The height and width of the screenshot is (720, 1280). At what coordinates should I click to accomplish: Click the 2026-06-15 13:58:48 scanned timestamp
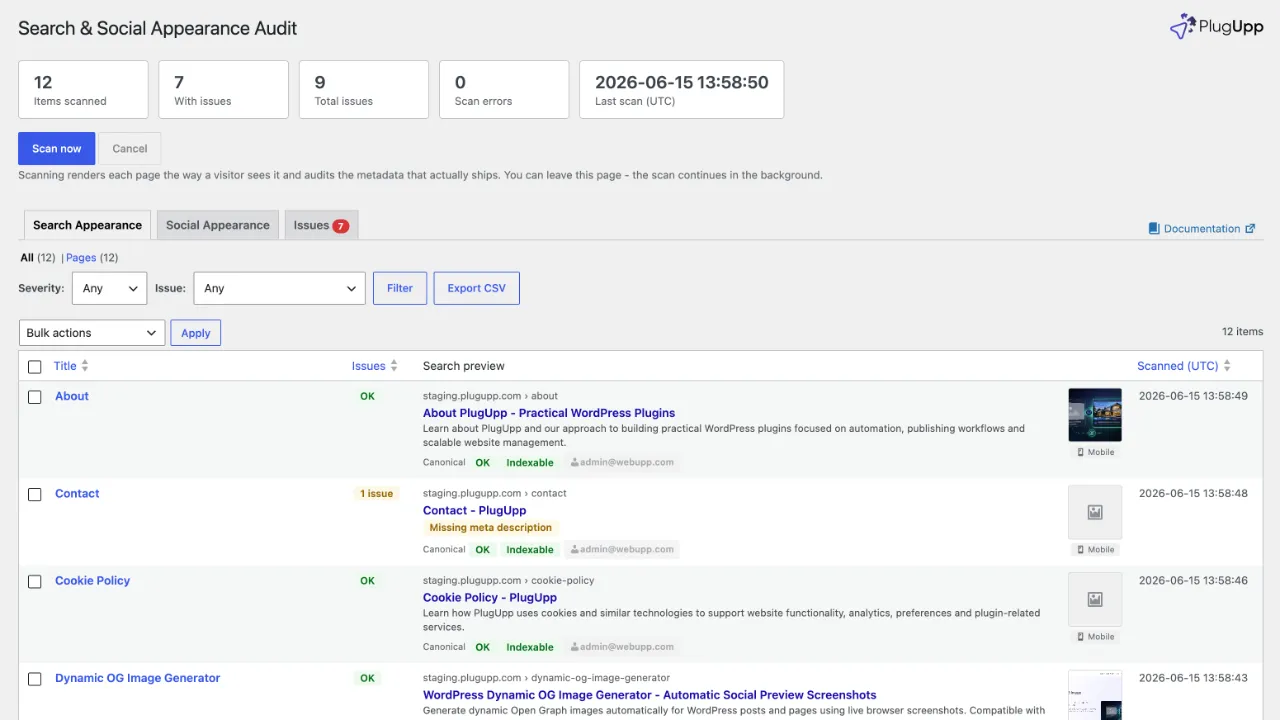click(1193, 493)
